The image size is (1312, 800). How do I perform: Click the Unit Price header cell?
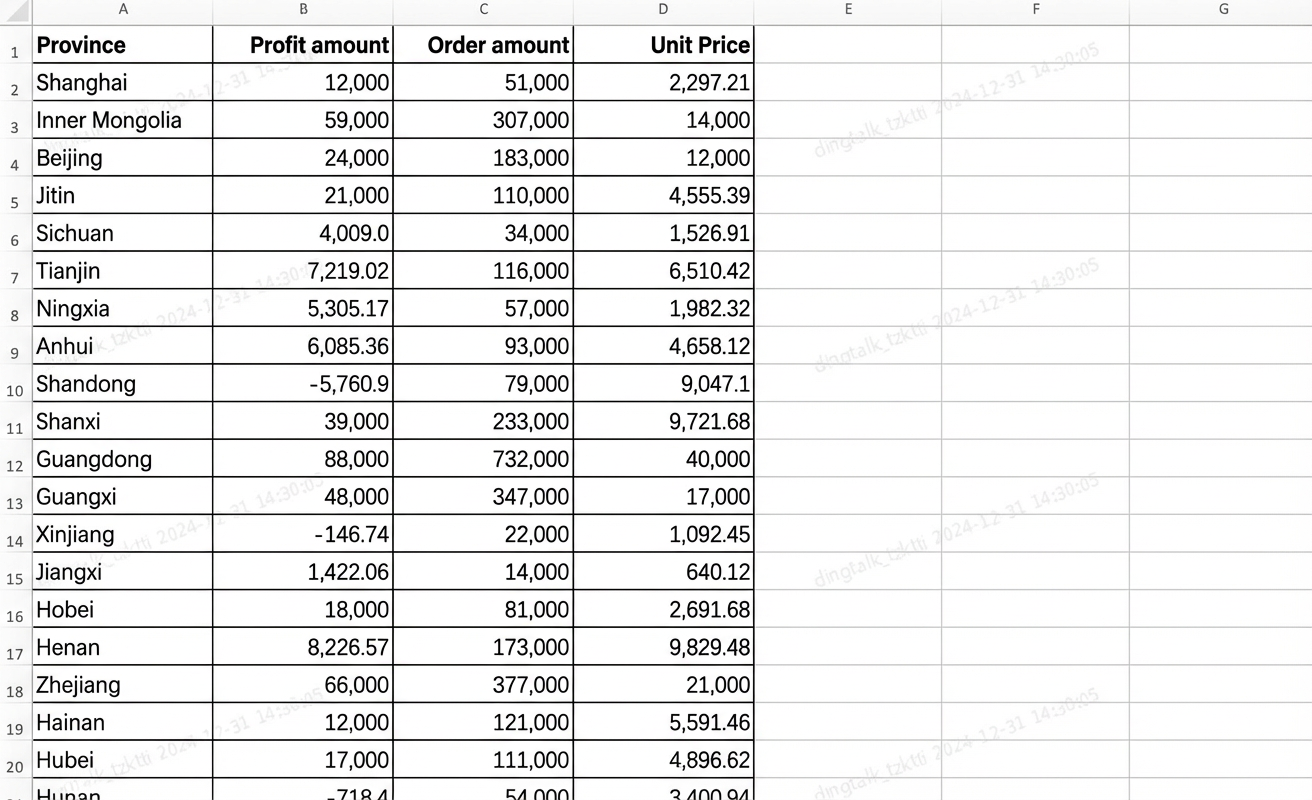point(664,45)
